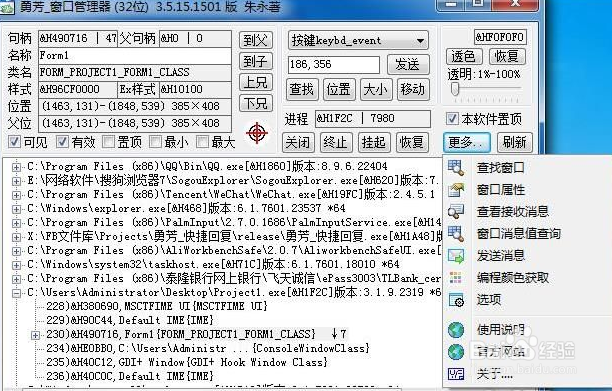
Task: Choose 编程颜色获取 from the menu
Action: tap(512, 278)
